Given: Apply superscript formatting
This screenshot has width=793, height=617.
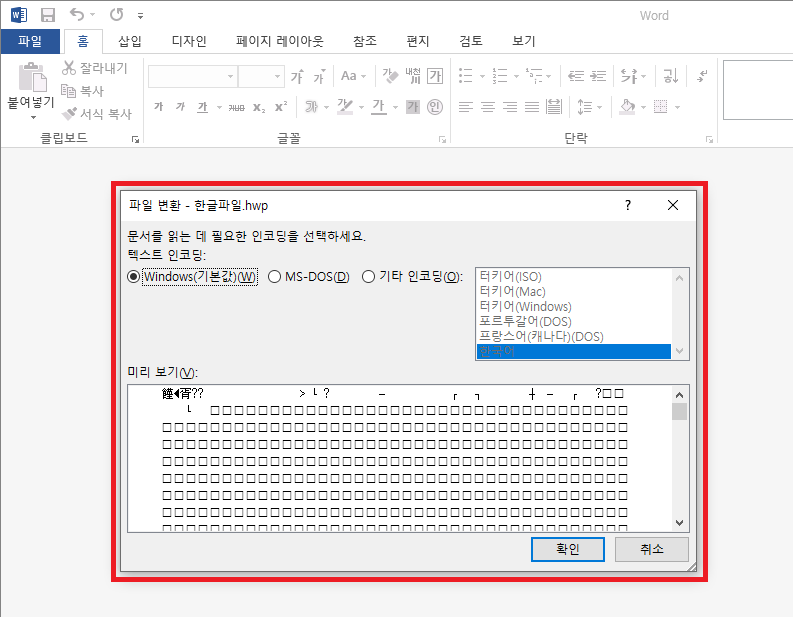Looking at the screenshot, I should 281,107.
